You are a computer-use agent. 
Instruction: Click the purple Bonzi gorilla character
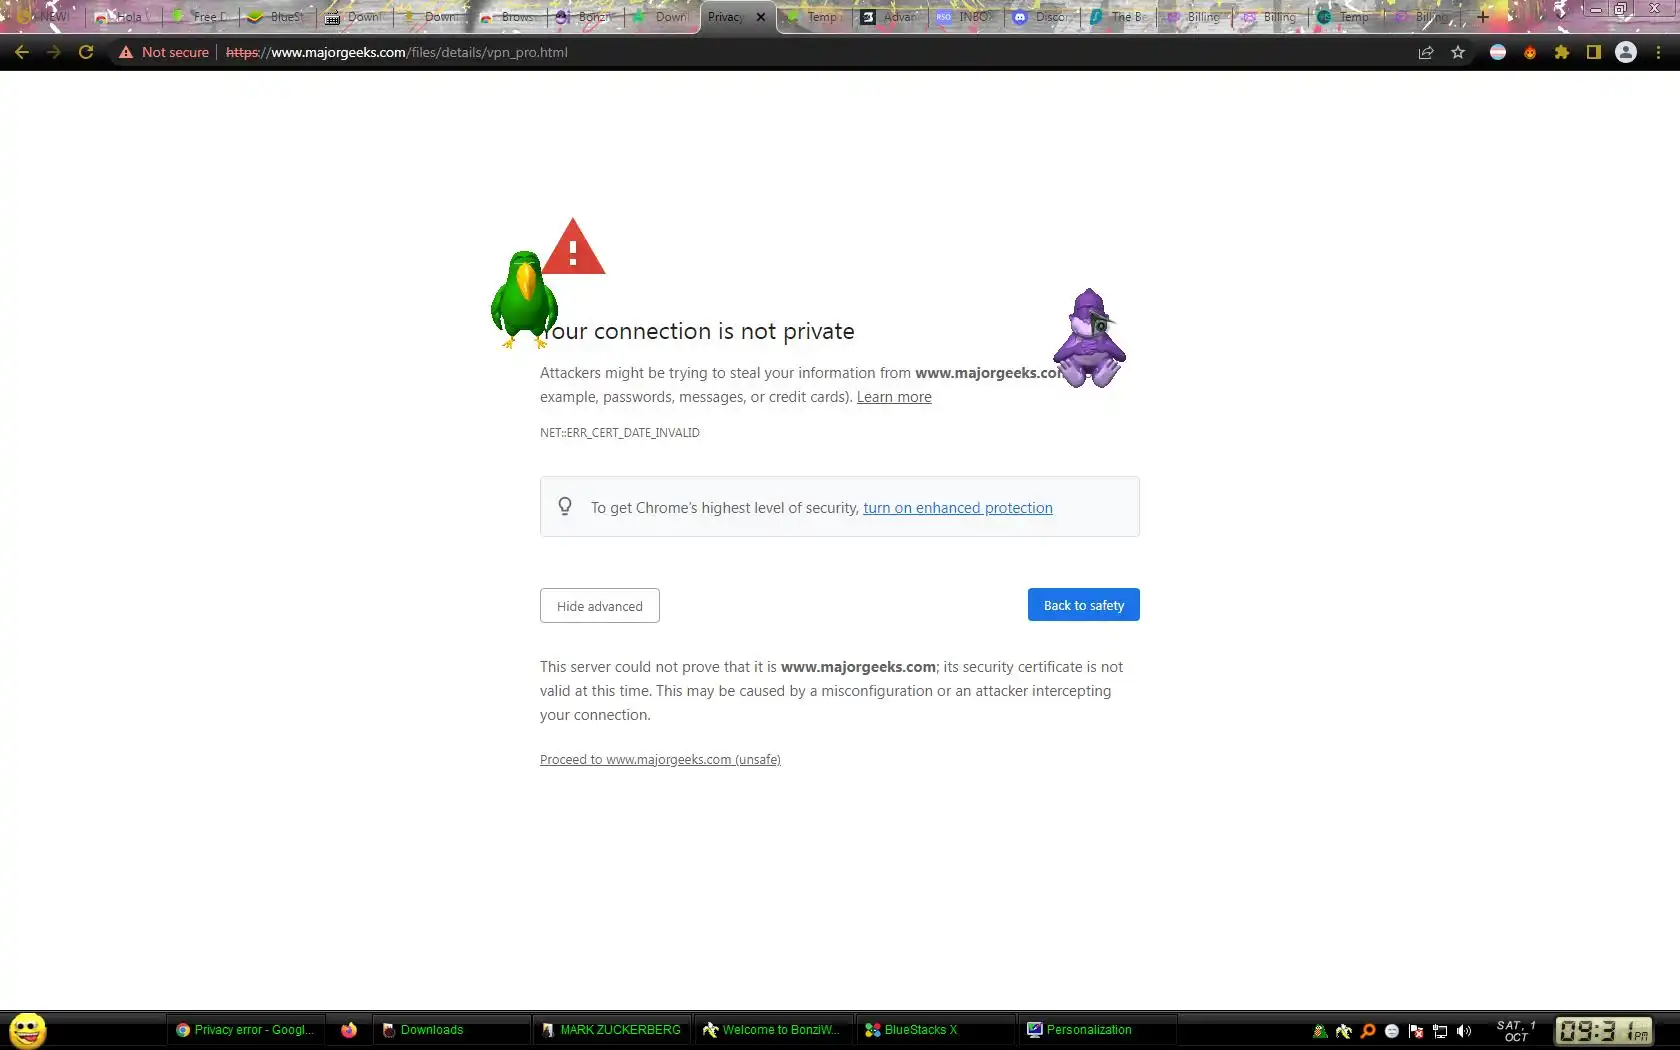tap(1090, 338)
